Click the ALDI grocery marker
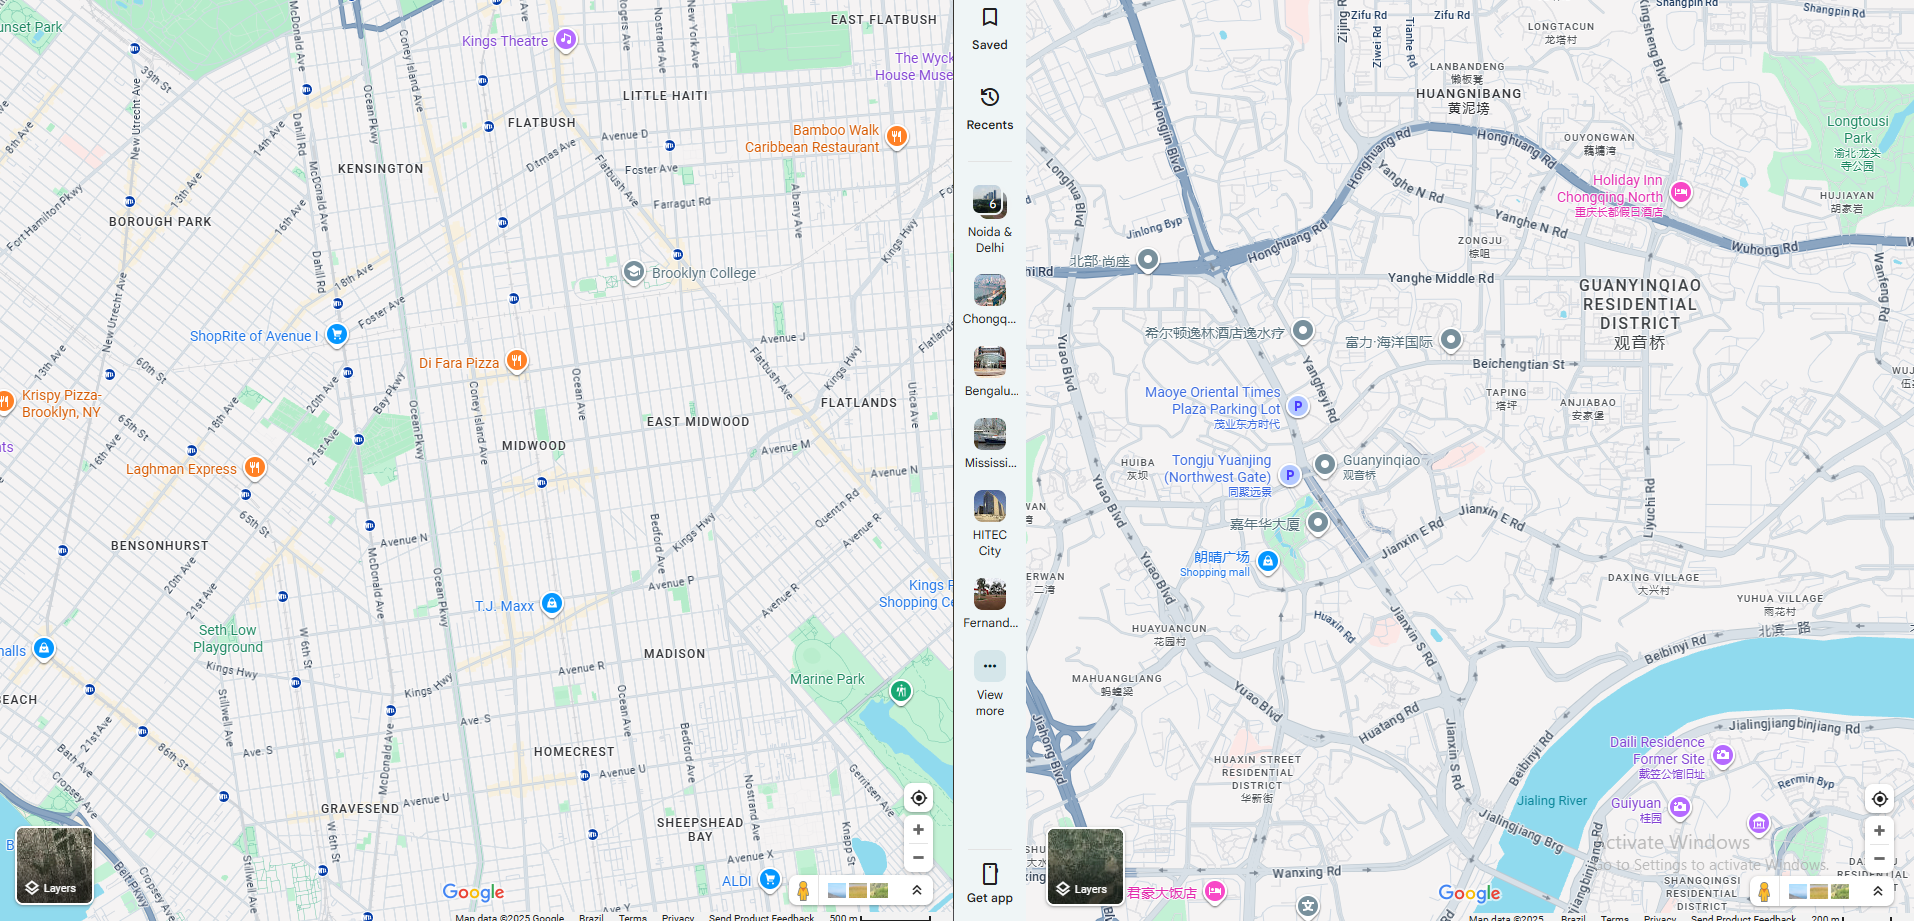1914x921 pixels. point(769,880)
